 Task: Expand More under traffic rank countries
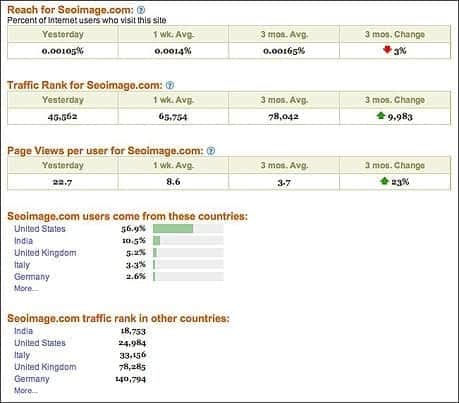[x=26, y=390]
